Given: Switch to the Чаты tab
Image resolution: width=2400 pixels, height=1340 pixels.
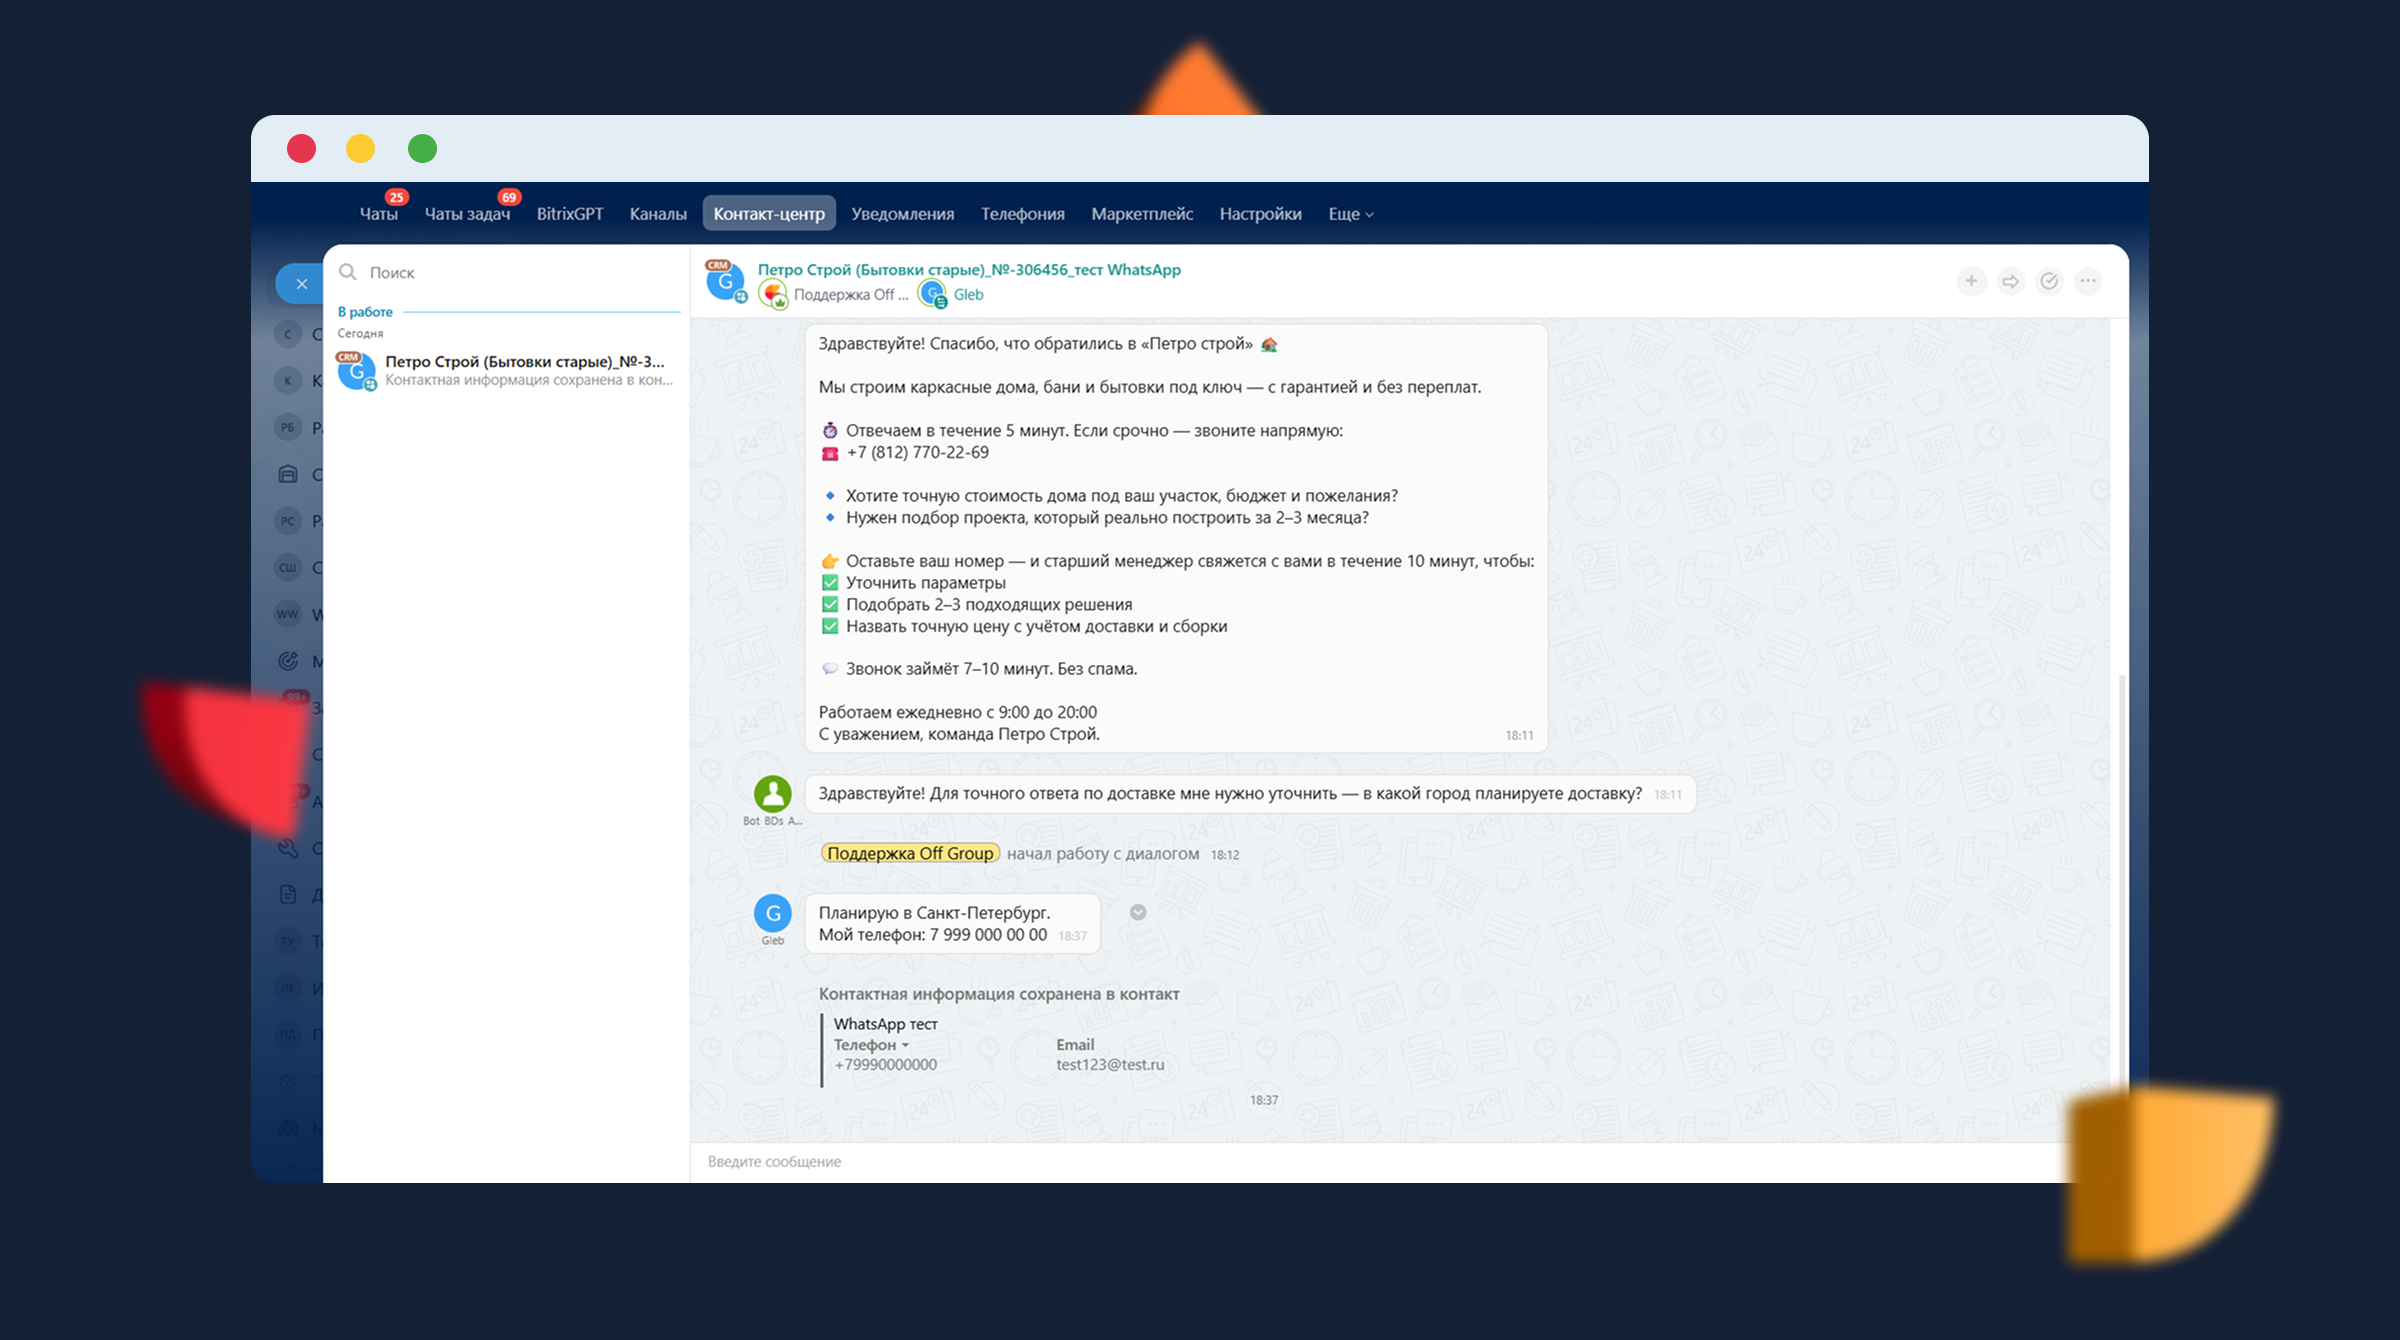Looking at the screenshot, I should click(378, 214).
